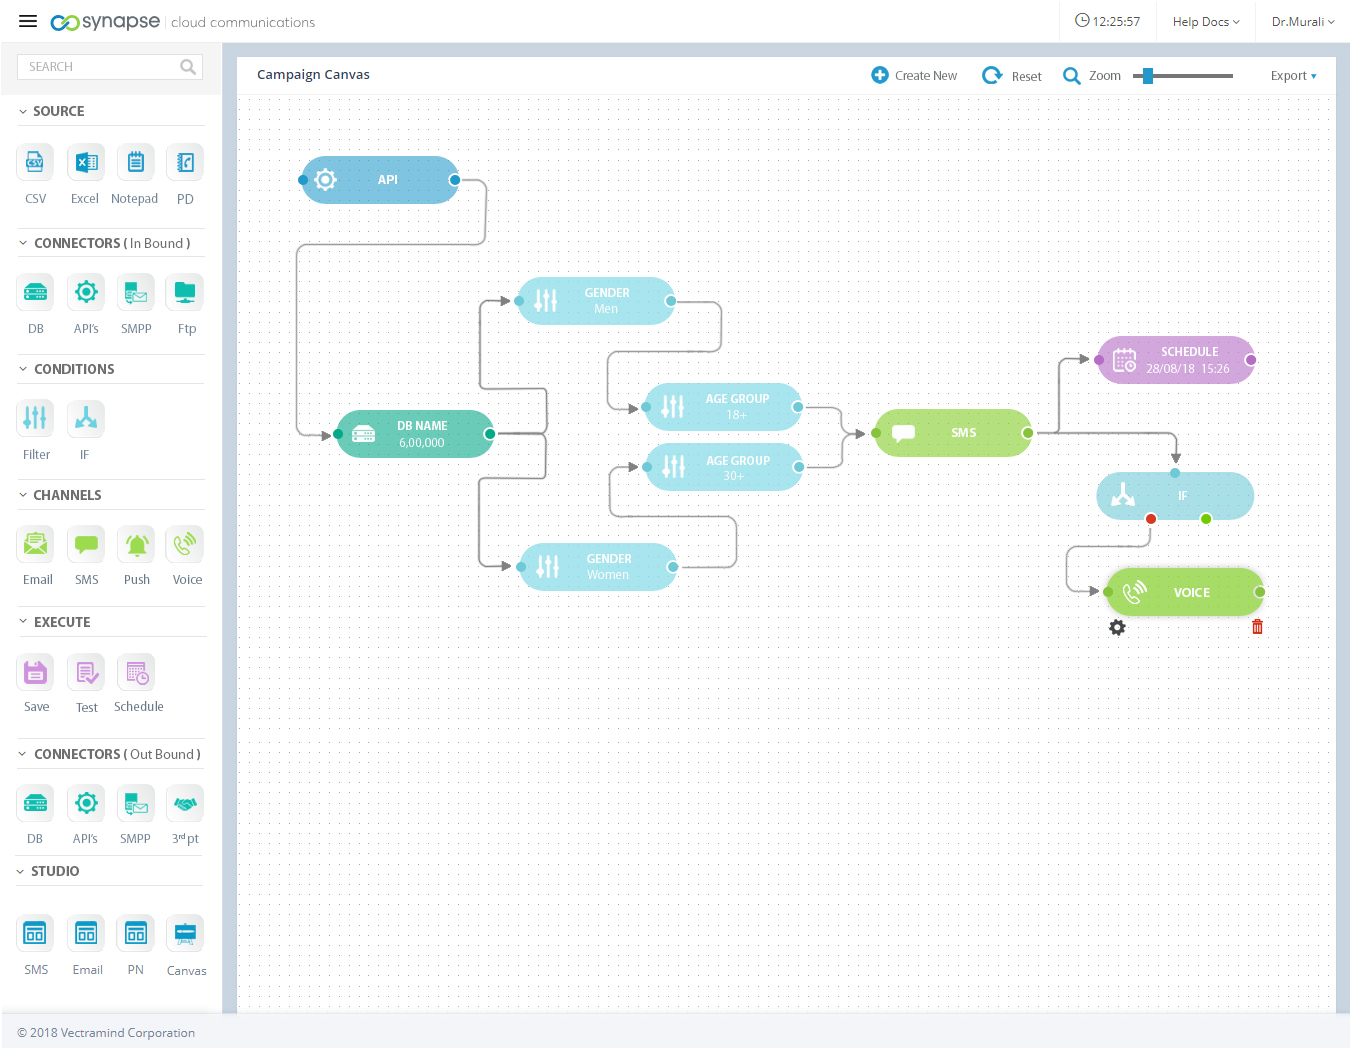Viewport: 1350px width, 1048px height.
Task: Toggle the hamburger menu sidebar
Action: pos(28,21)
